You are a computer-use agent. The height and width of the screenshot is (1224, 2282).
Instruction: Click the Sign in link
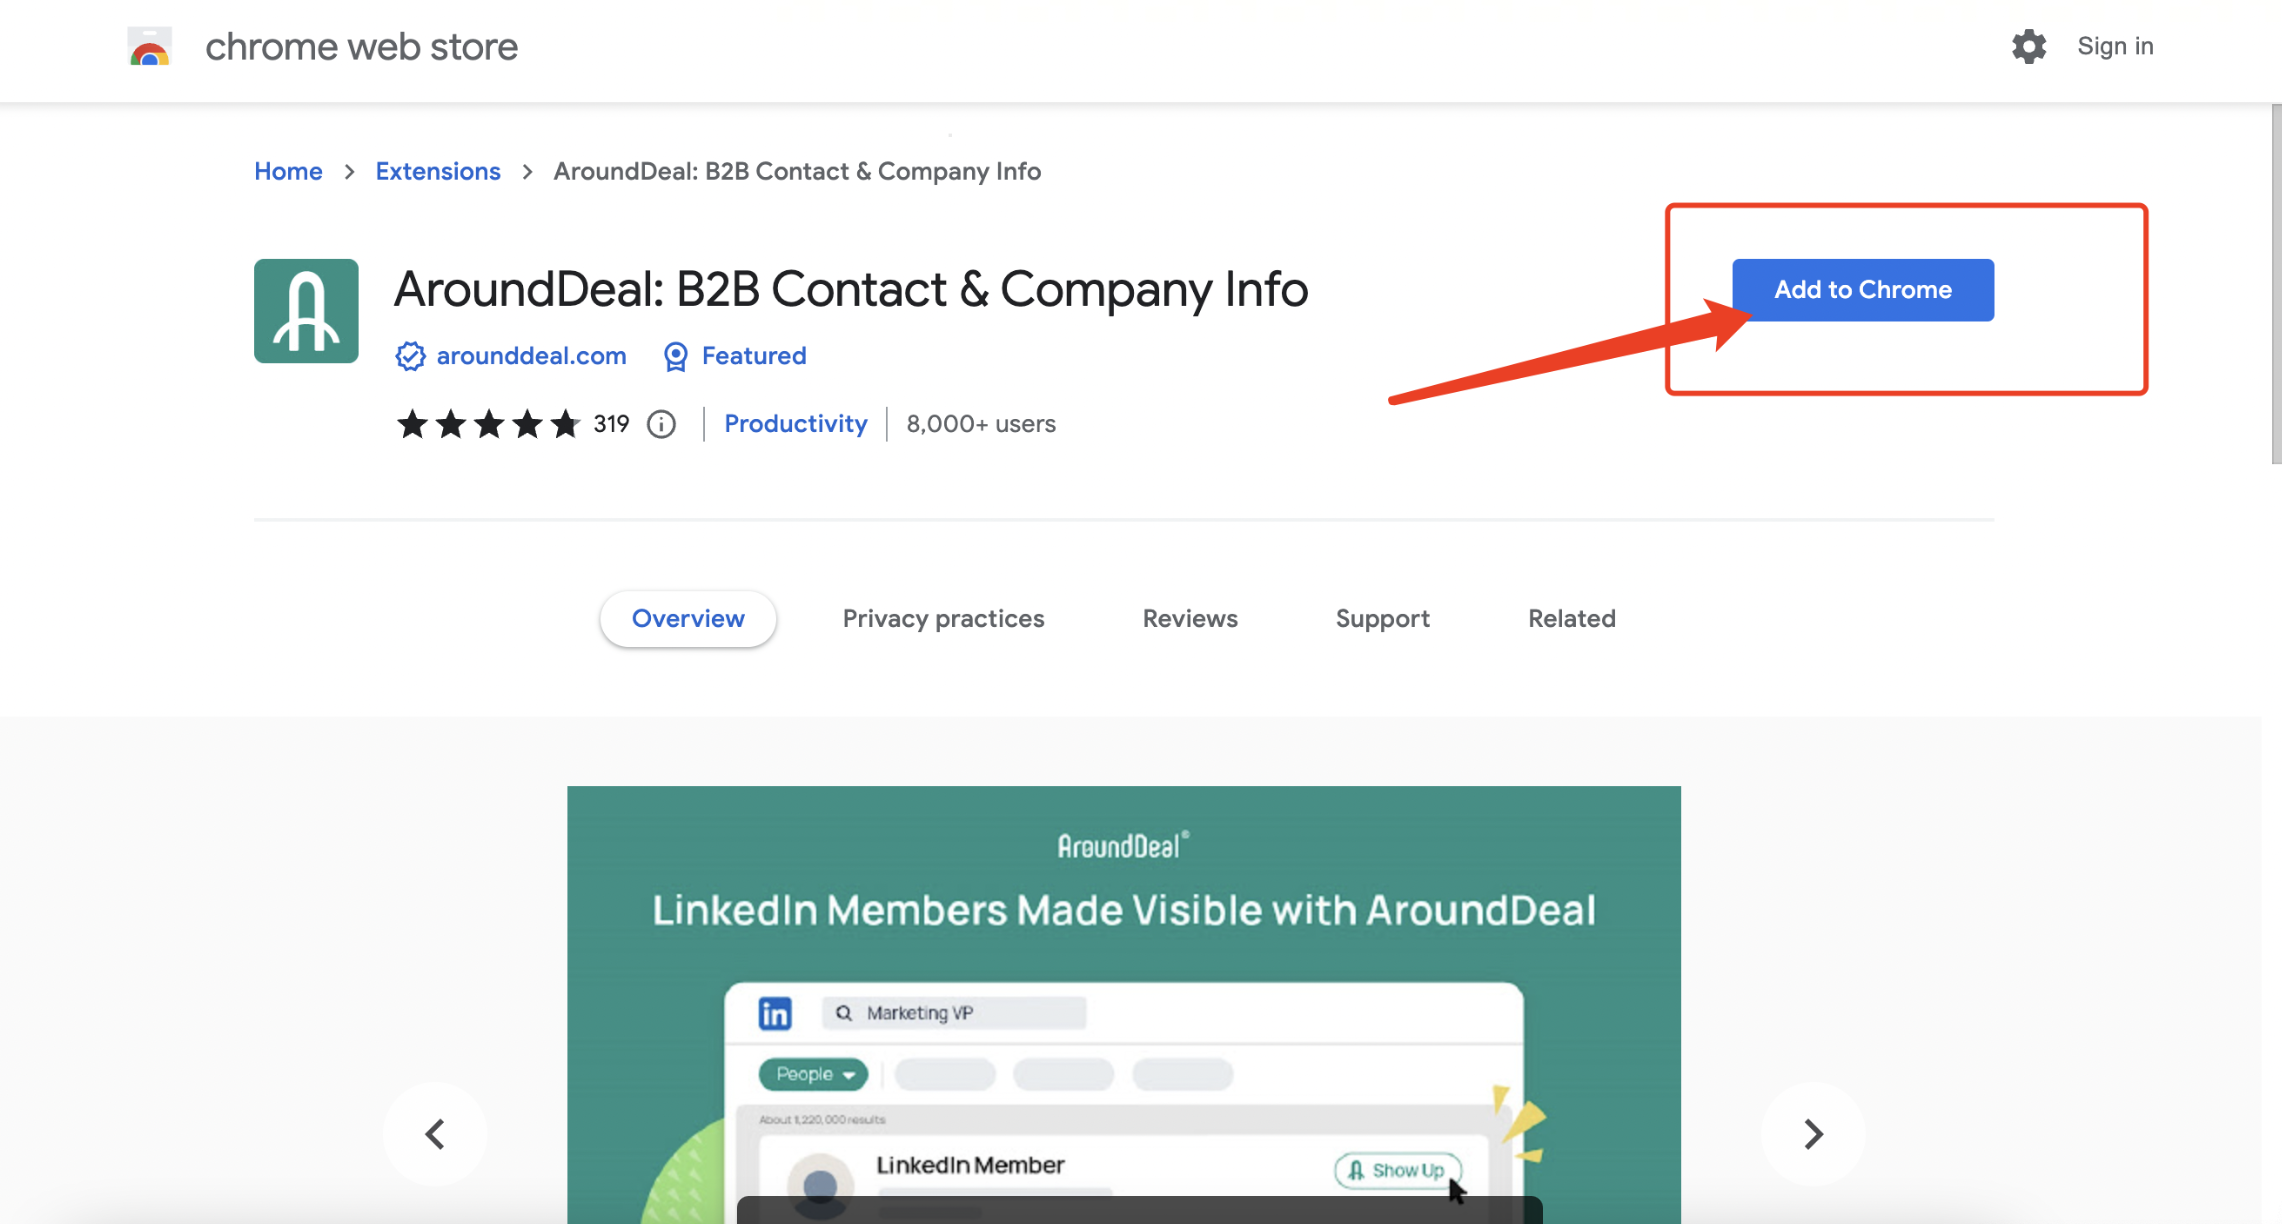click(x=2114, y=46)
